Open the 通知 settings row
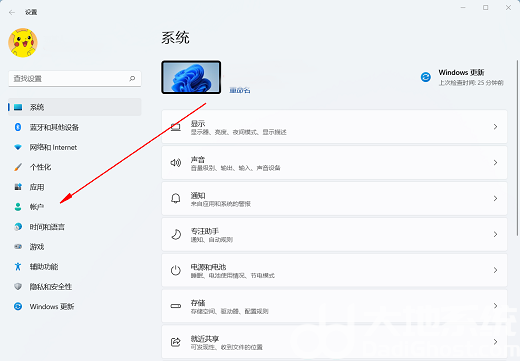520x361 pixels. [x=334, y=198]
